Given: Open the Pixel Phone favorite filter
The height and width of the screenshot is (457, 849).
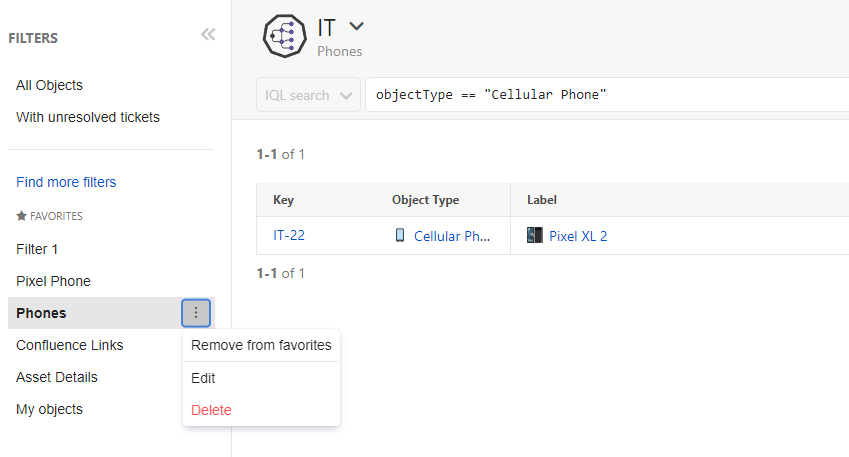Looking at the screenshot, I should (53, 281).
